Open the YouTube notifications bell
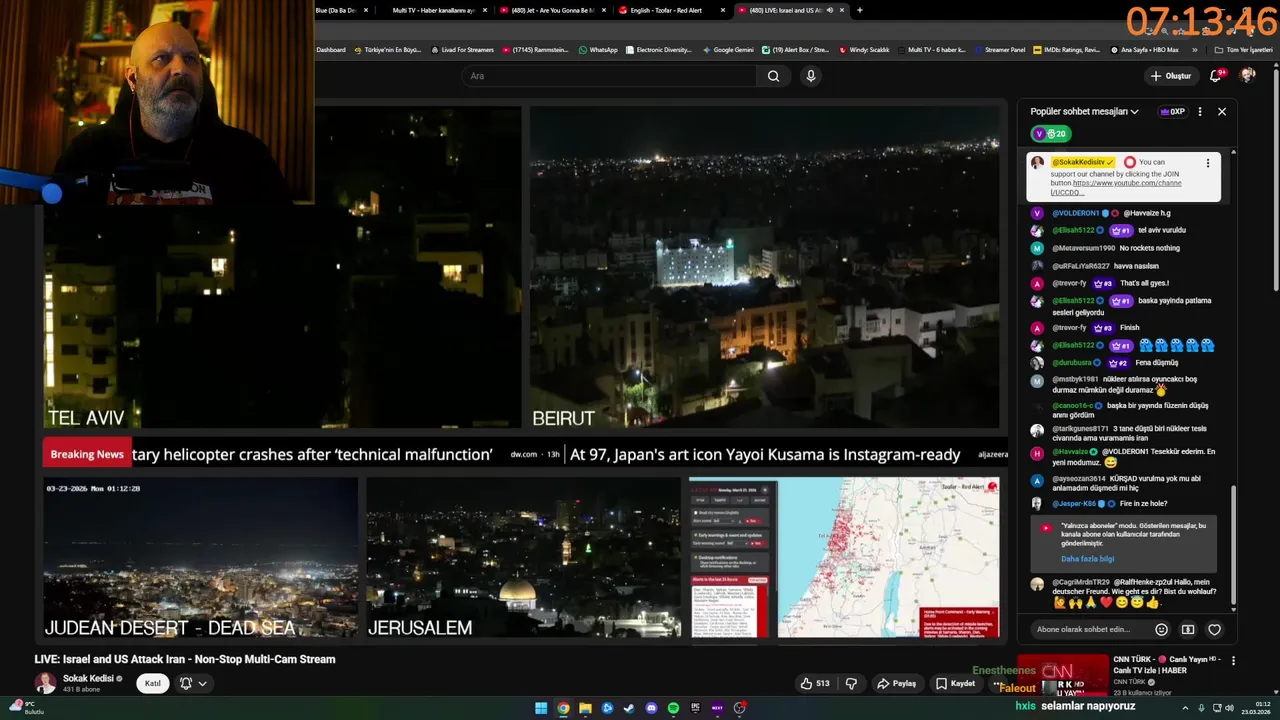Image resolution: width=1280 pixels, height=720 pixels. point(1216,76)
